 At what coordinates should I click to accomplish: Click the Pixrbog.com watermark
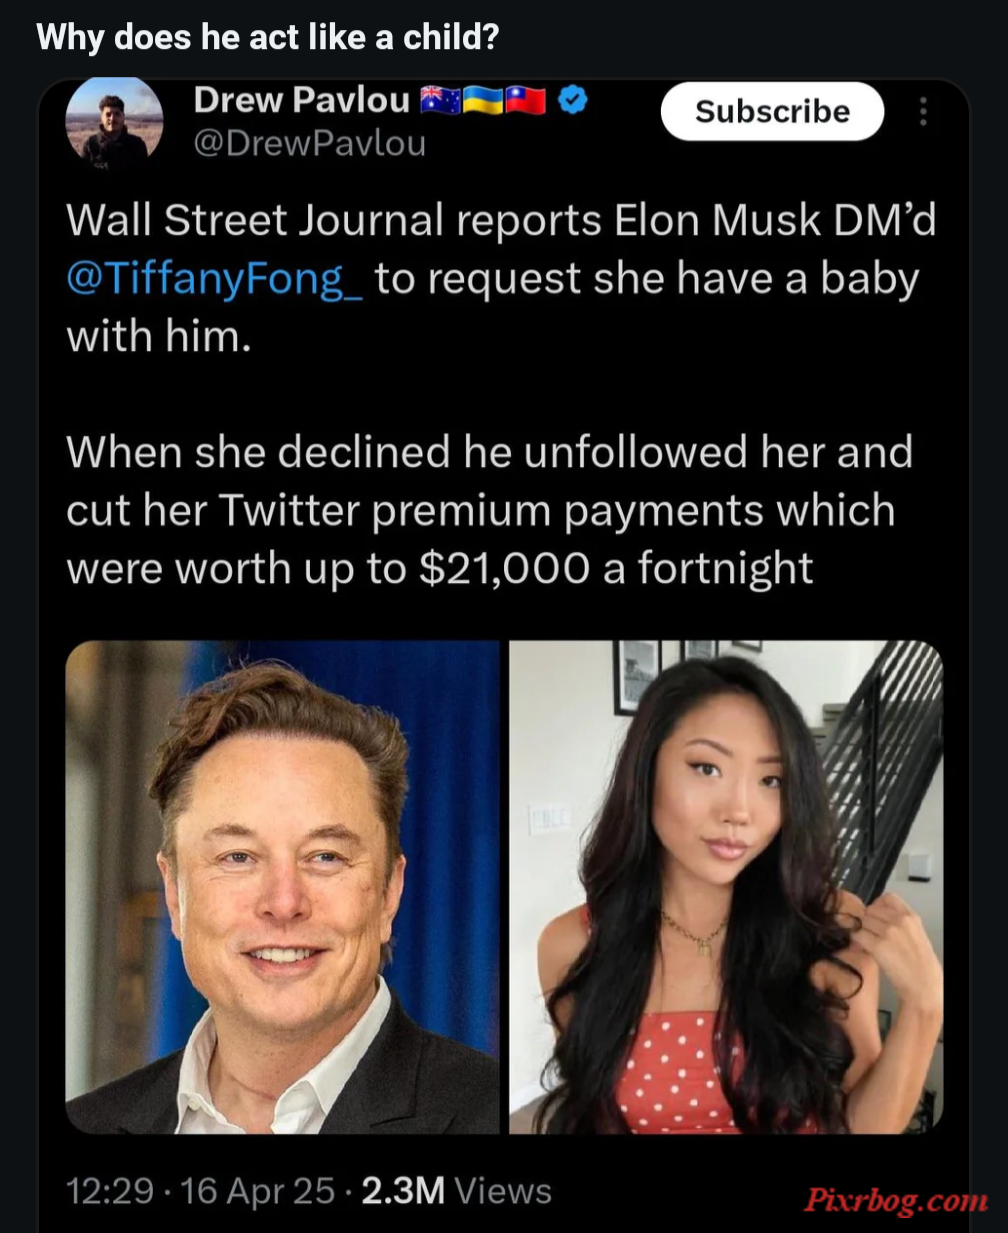(896, 1199)
